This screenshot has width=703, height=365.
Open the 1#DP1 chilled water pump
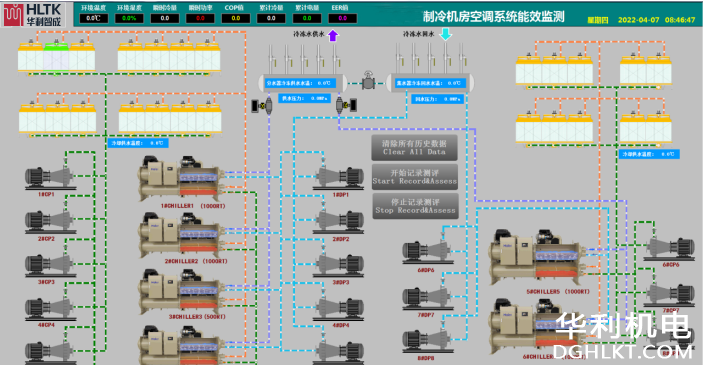coord(339,178)
